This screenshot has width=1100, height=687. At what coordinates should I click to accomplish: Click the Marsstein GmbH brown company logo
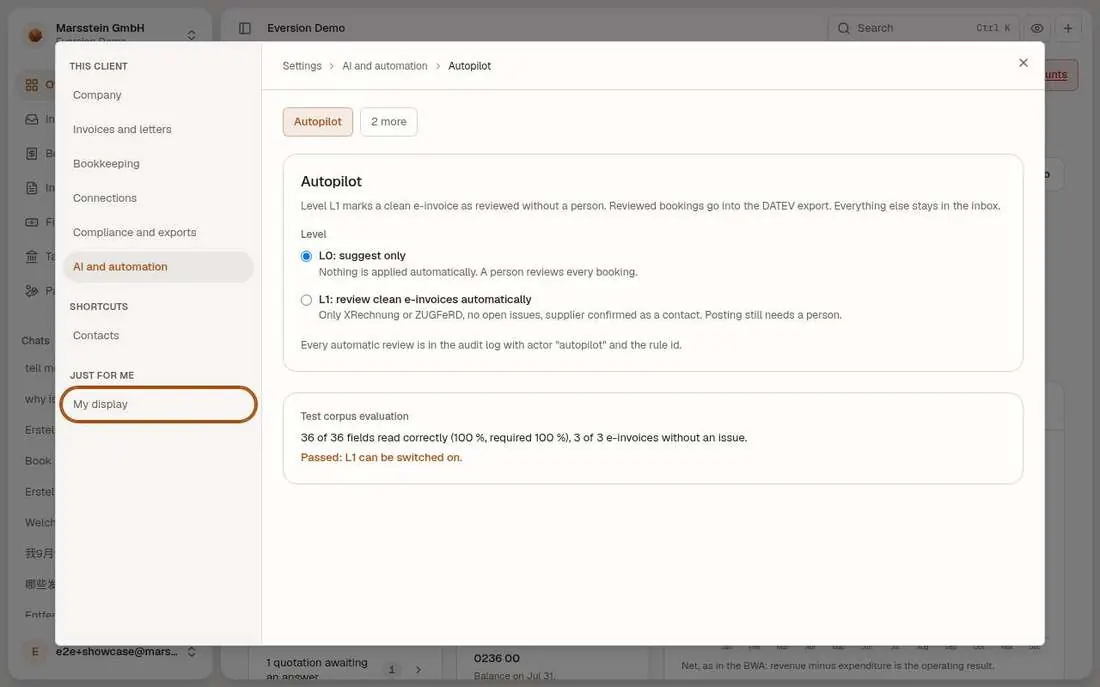pyautogui.click(x=35, y=34)
